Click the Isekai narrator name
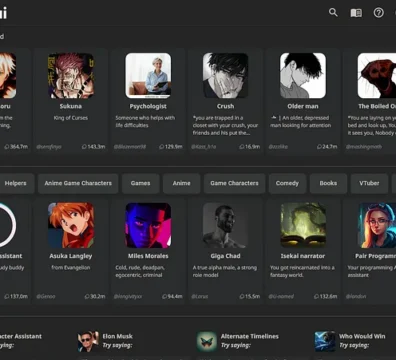 tap(303, 256)
